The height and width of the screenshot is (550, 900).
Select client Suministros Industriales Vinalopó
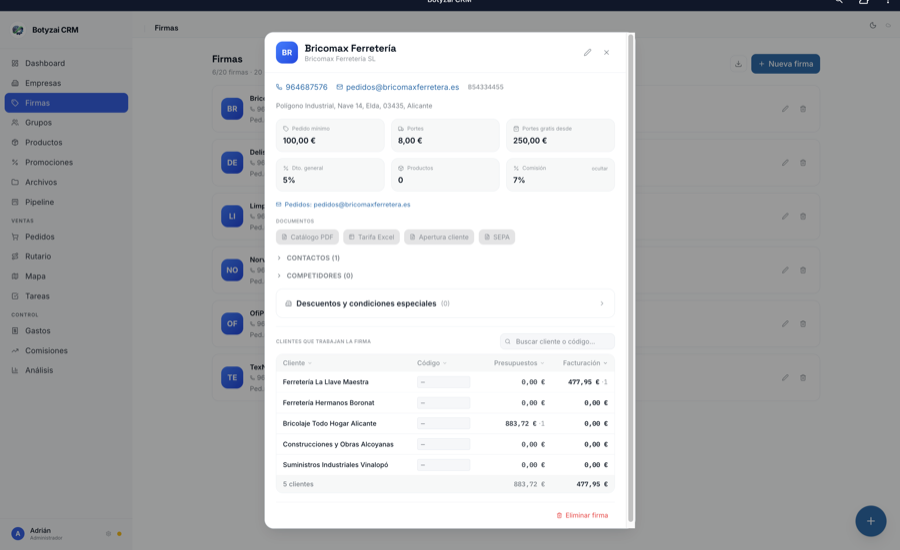335,464
